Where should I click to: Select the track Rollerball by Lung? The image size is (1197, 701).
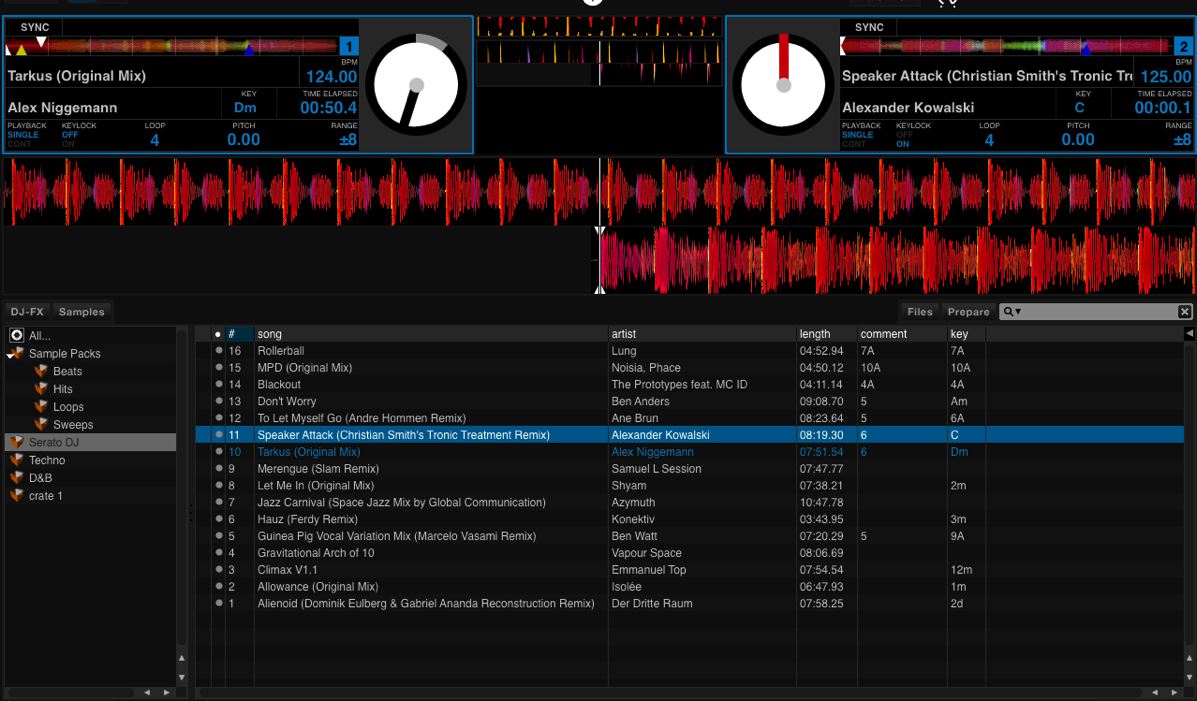[x=281, y=351]
